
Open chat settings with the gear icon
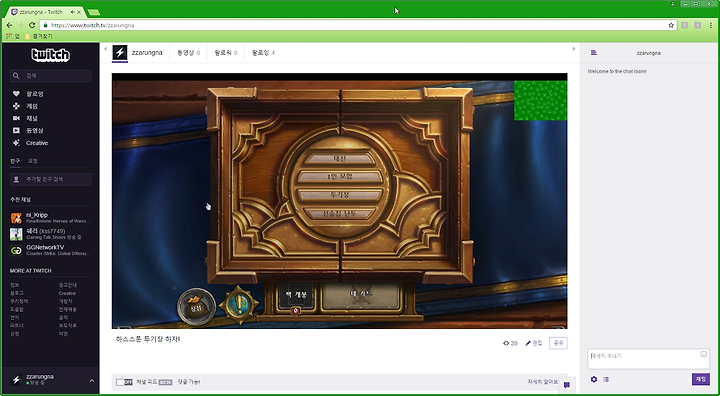click(594, 379)
